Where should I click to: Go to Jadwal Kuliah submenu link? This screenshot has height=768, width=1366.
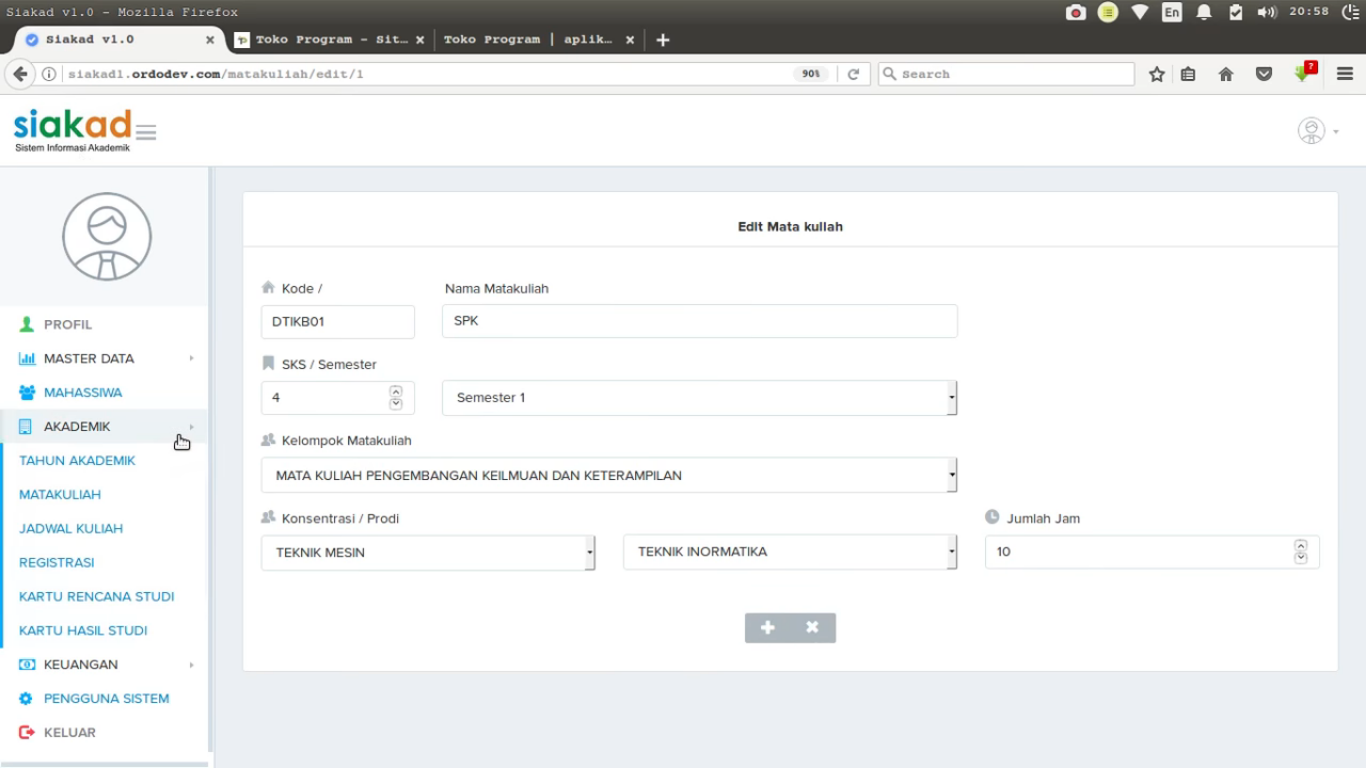point(71,528)
